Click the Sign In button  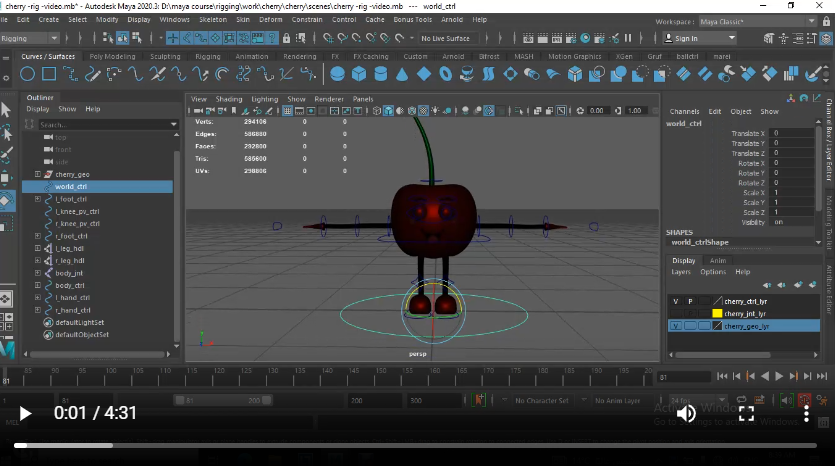tap(686, 39)
